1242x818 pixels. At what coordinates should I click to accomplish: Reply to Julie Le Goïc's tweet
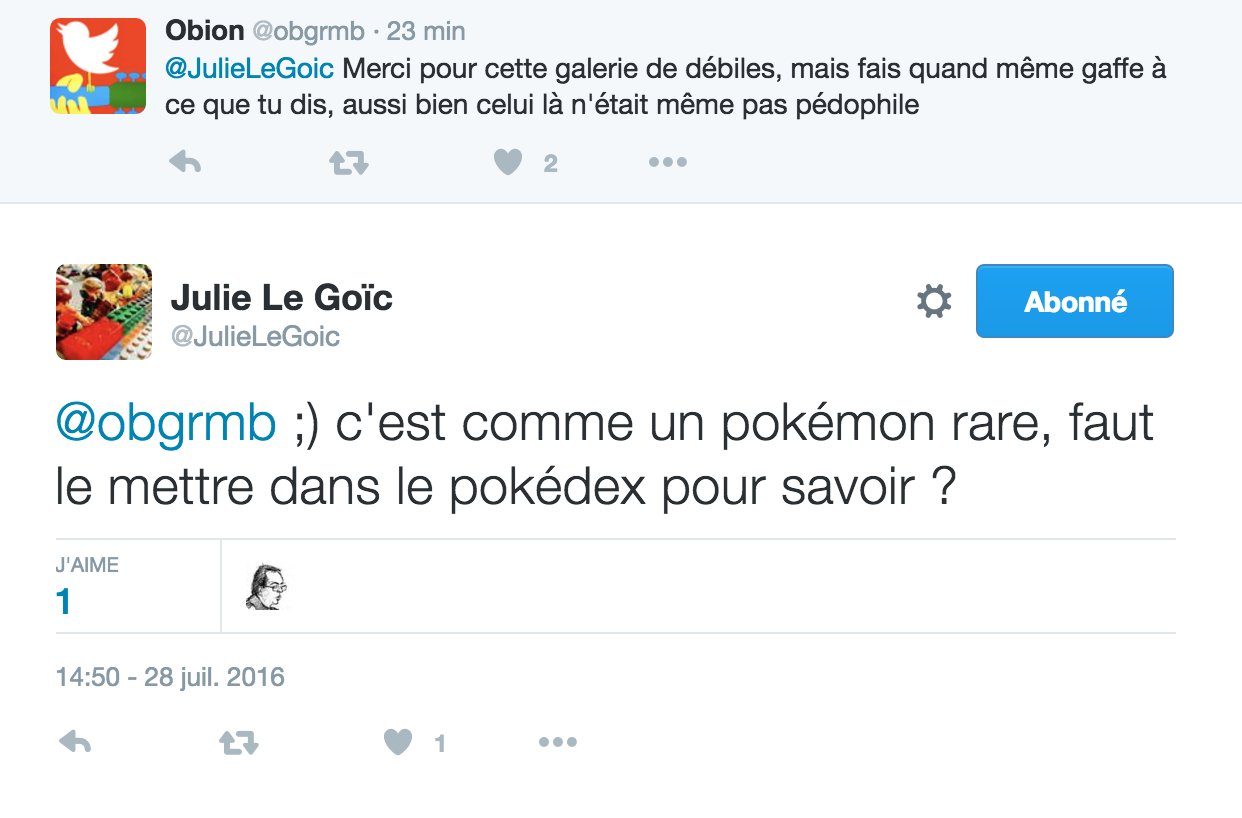(75, 742)
